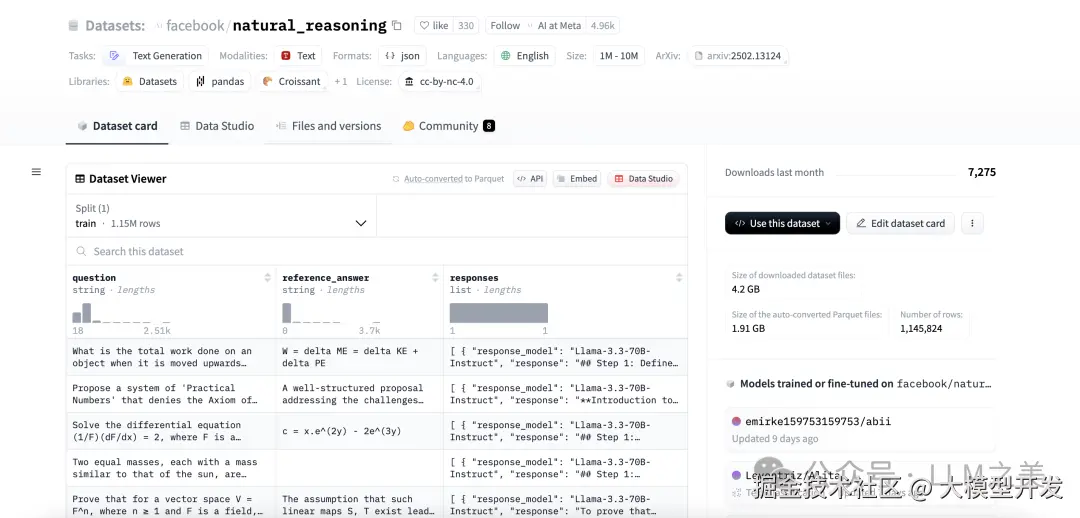
Task: Sort by the question column
Action: coord(268,278)
